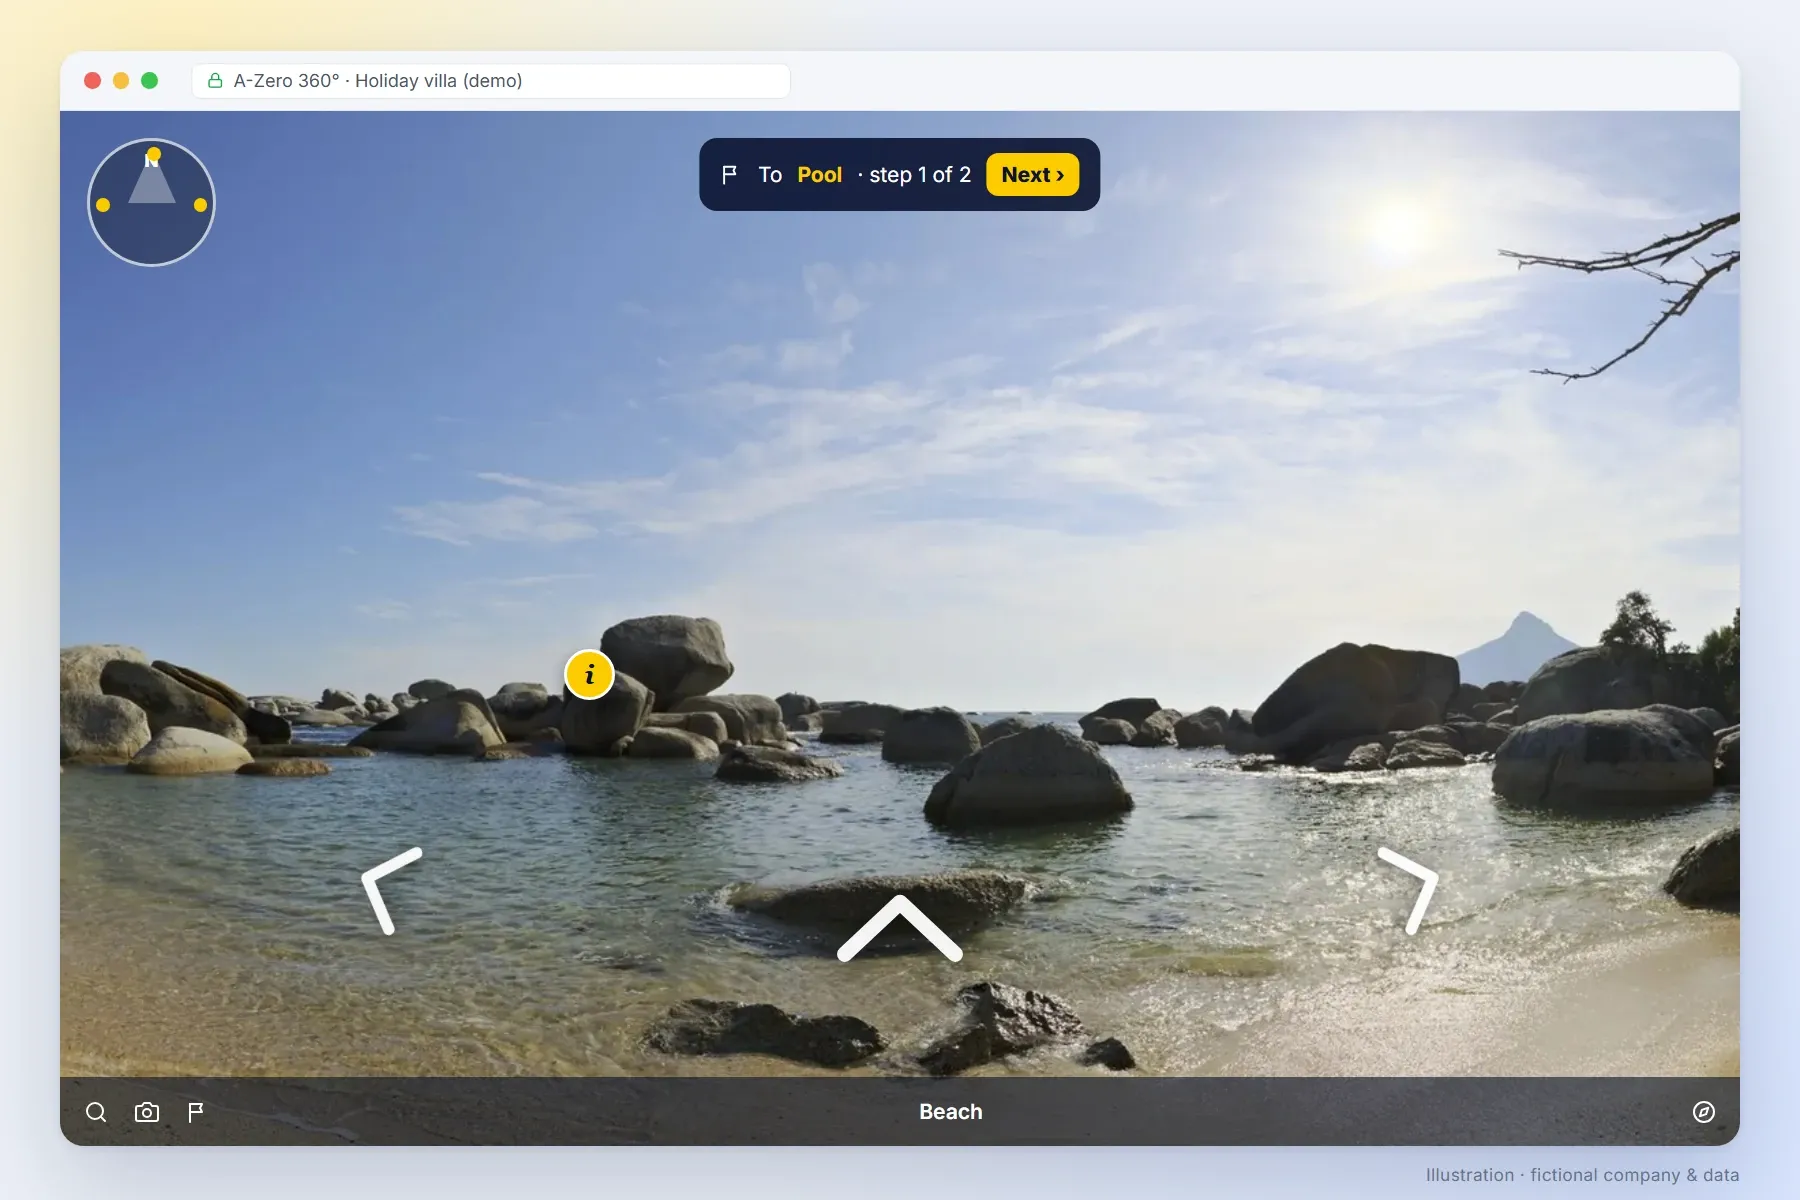Screen dimensions: 1800x1200
Task: Take a snapshot with the camera icon
Action: click(x=147, y=1112)
